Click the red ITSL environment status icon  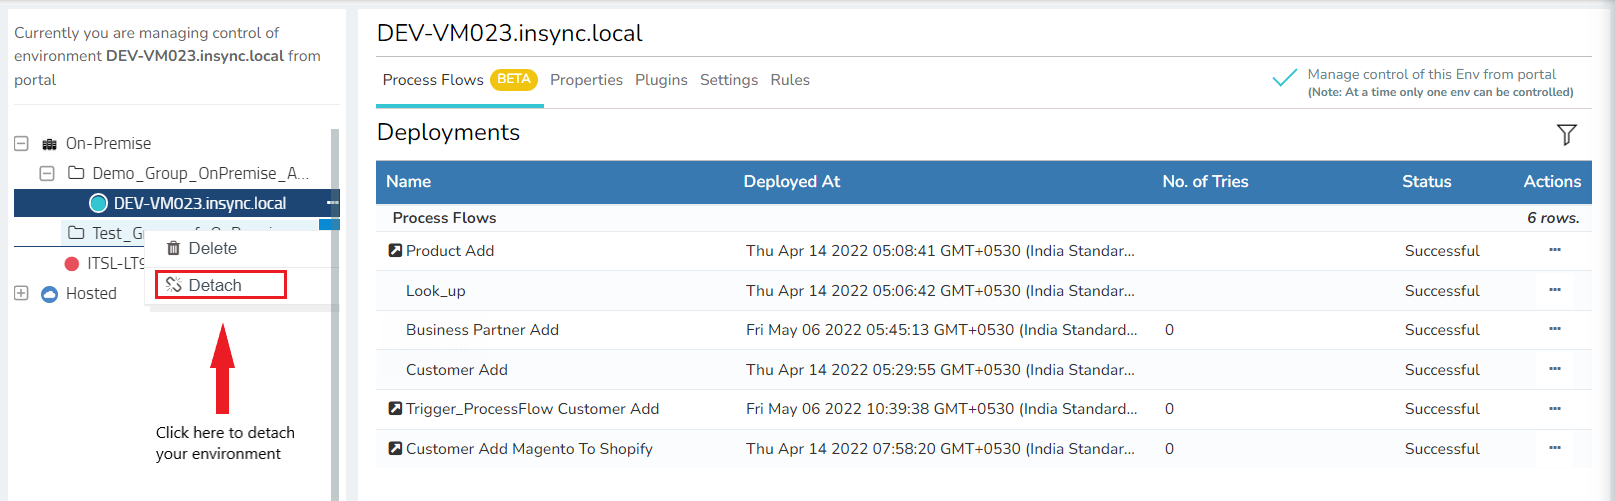tap(72, 264)
